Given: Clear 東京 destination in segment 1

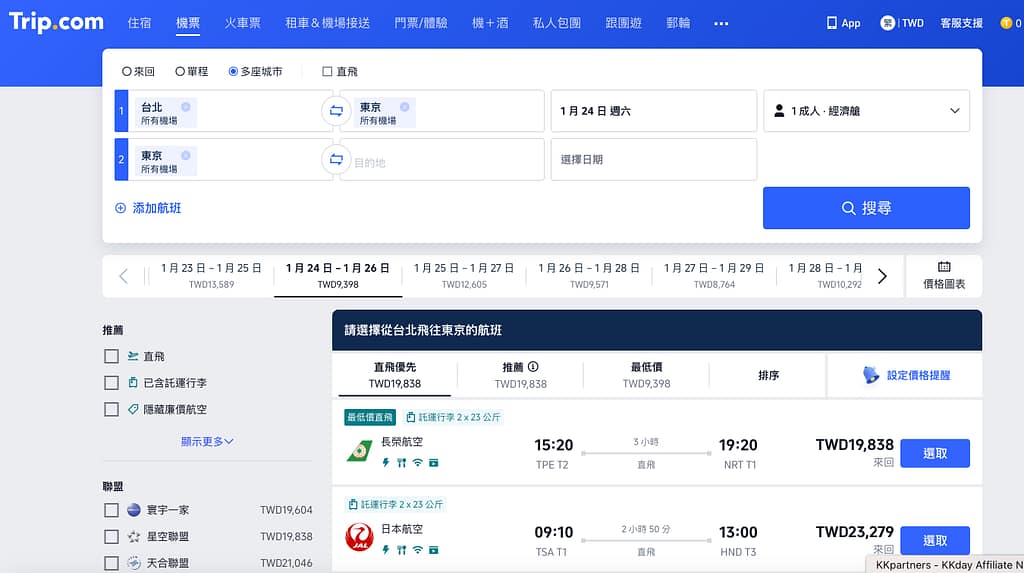Looking at the screenshot, I should (404, 106).
